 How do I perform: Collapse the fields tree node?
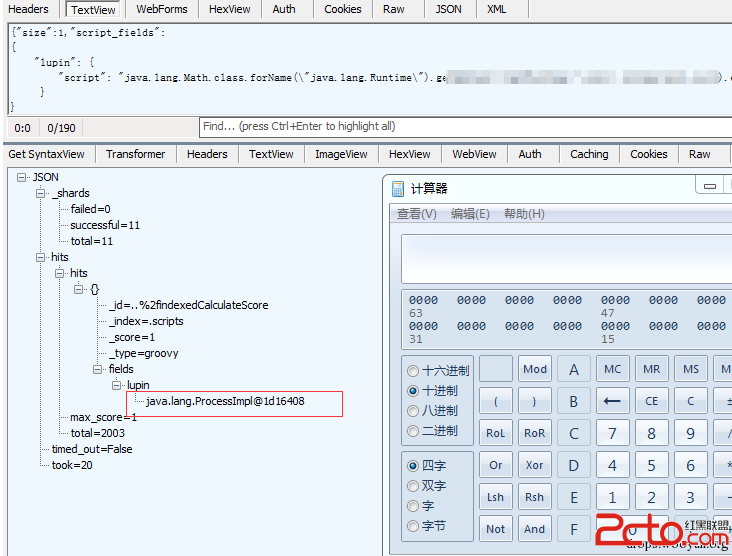[98, 369]
